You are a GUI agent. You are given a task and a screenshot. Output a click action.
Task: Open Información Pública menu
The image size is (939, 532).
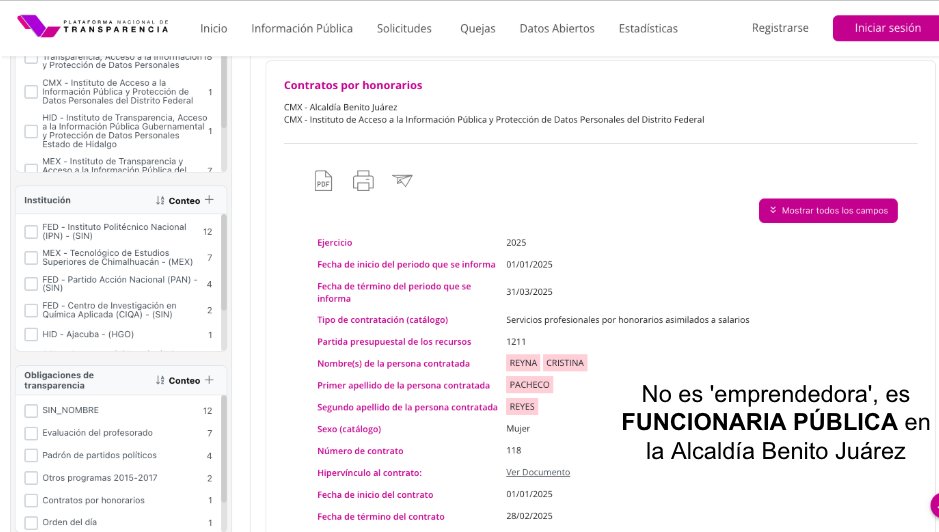(x=302, y=28)
